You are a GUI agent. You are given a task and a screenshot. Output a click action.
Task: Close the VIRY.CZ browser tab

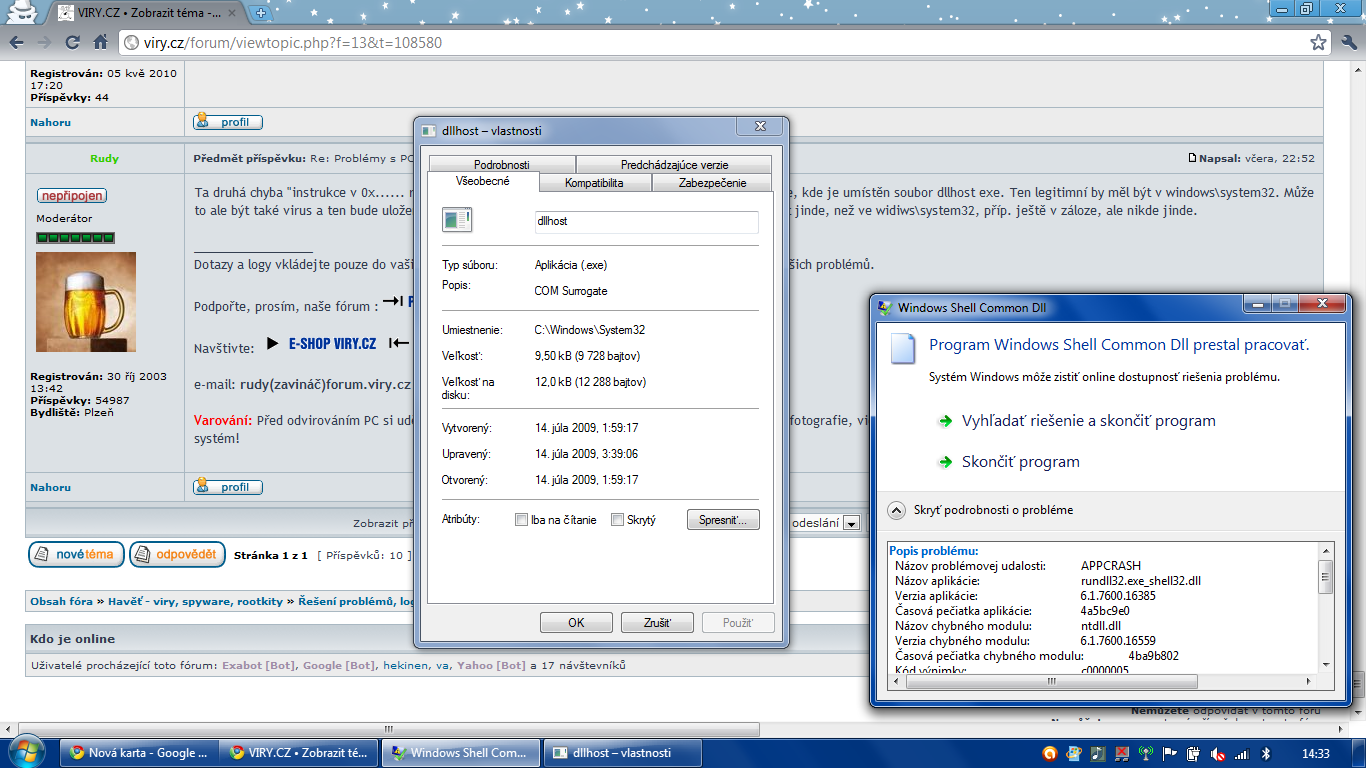234,14
